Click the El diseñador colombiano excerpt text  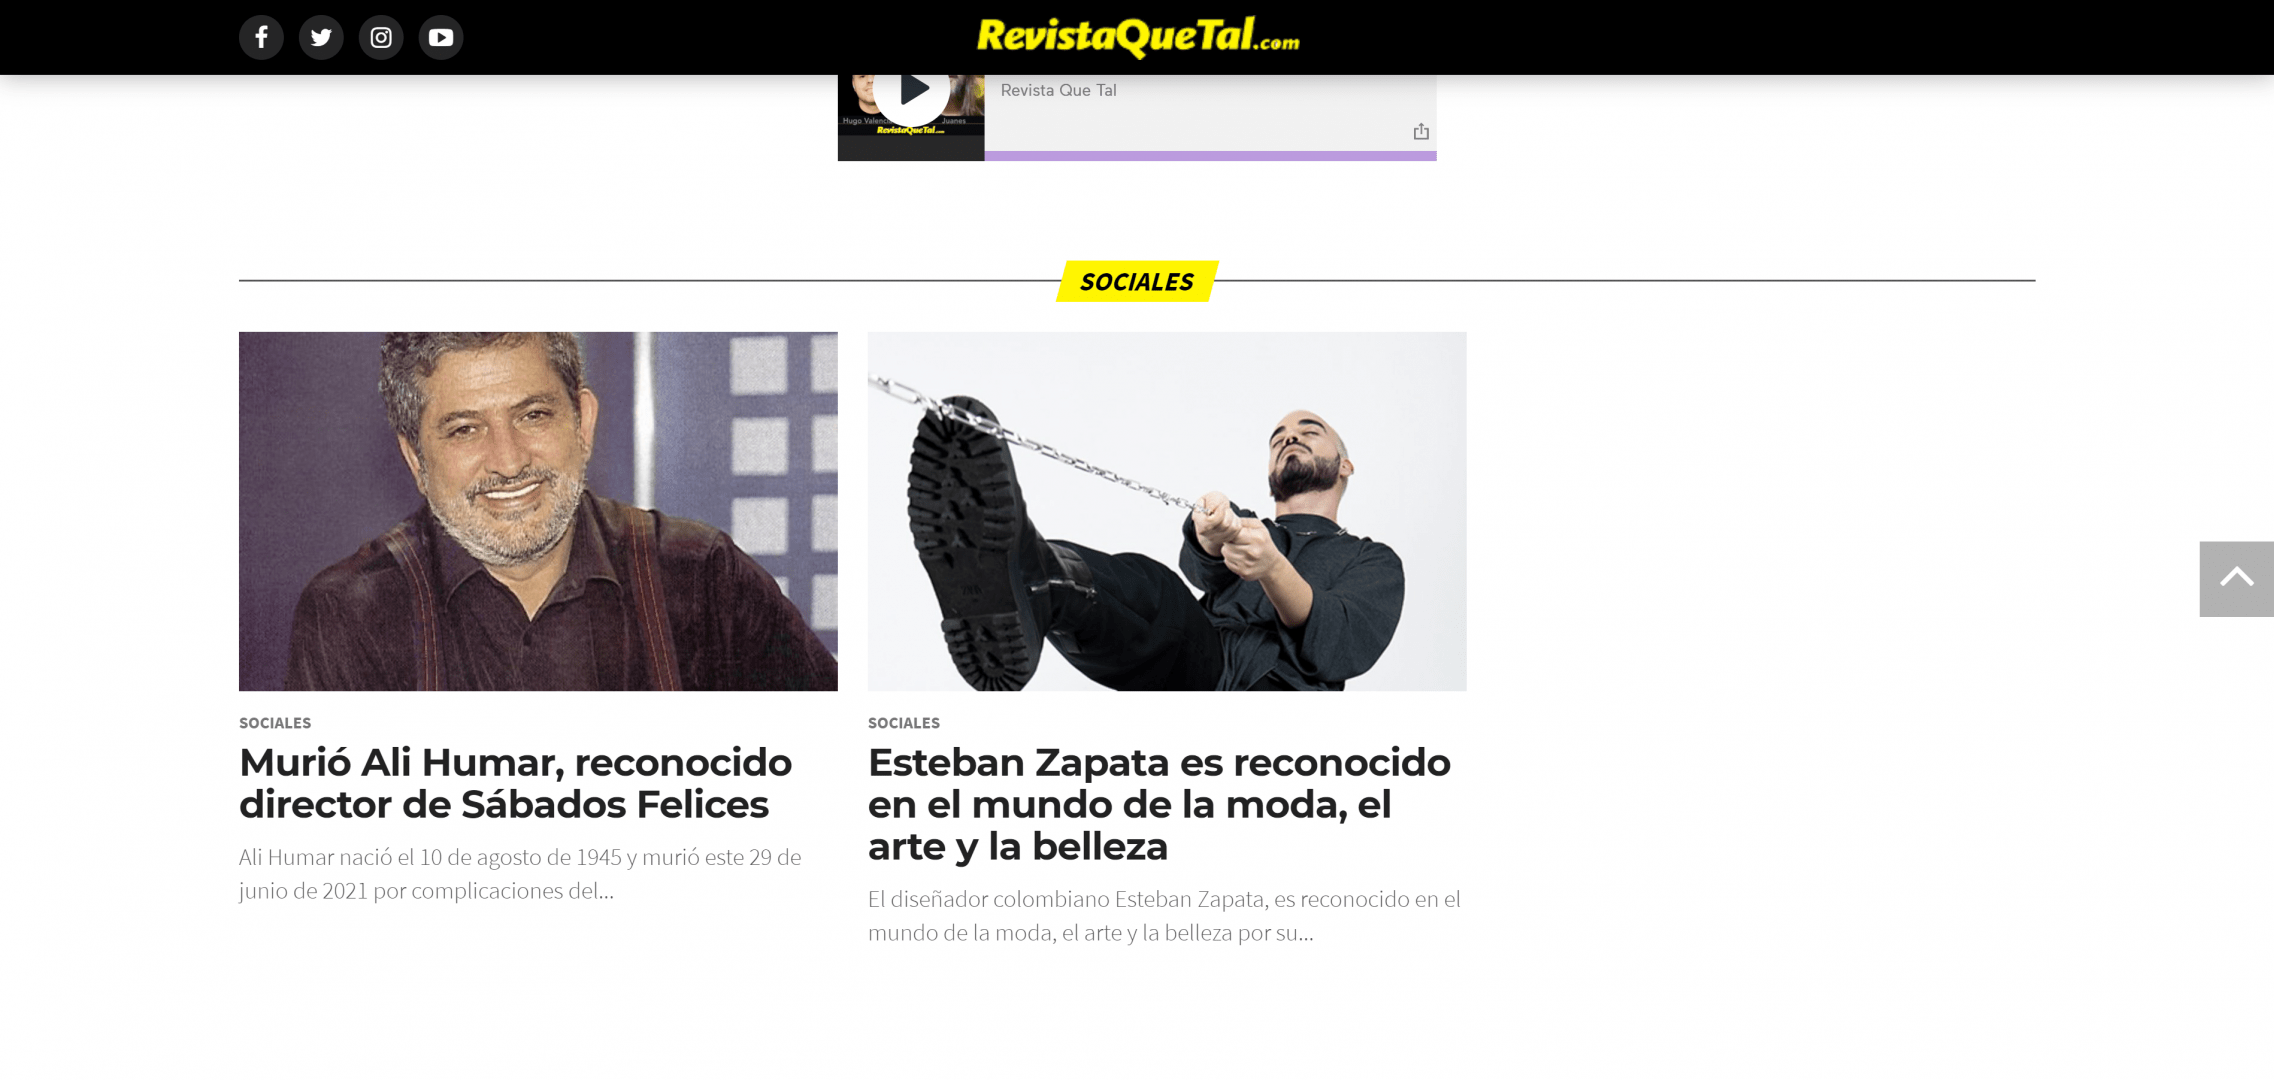point(1164,916)
